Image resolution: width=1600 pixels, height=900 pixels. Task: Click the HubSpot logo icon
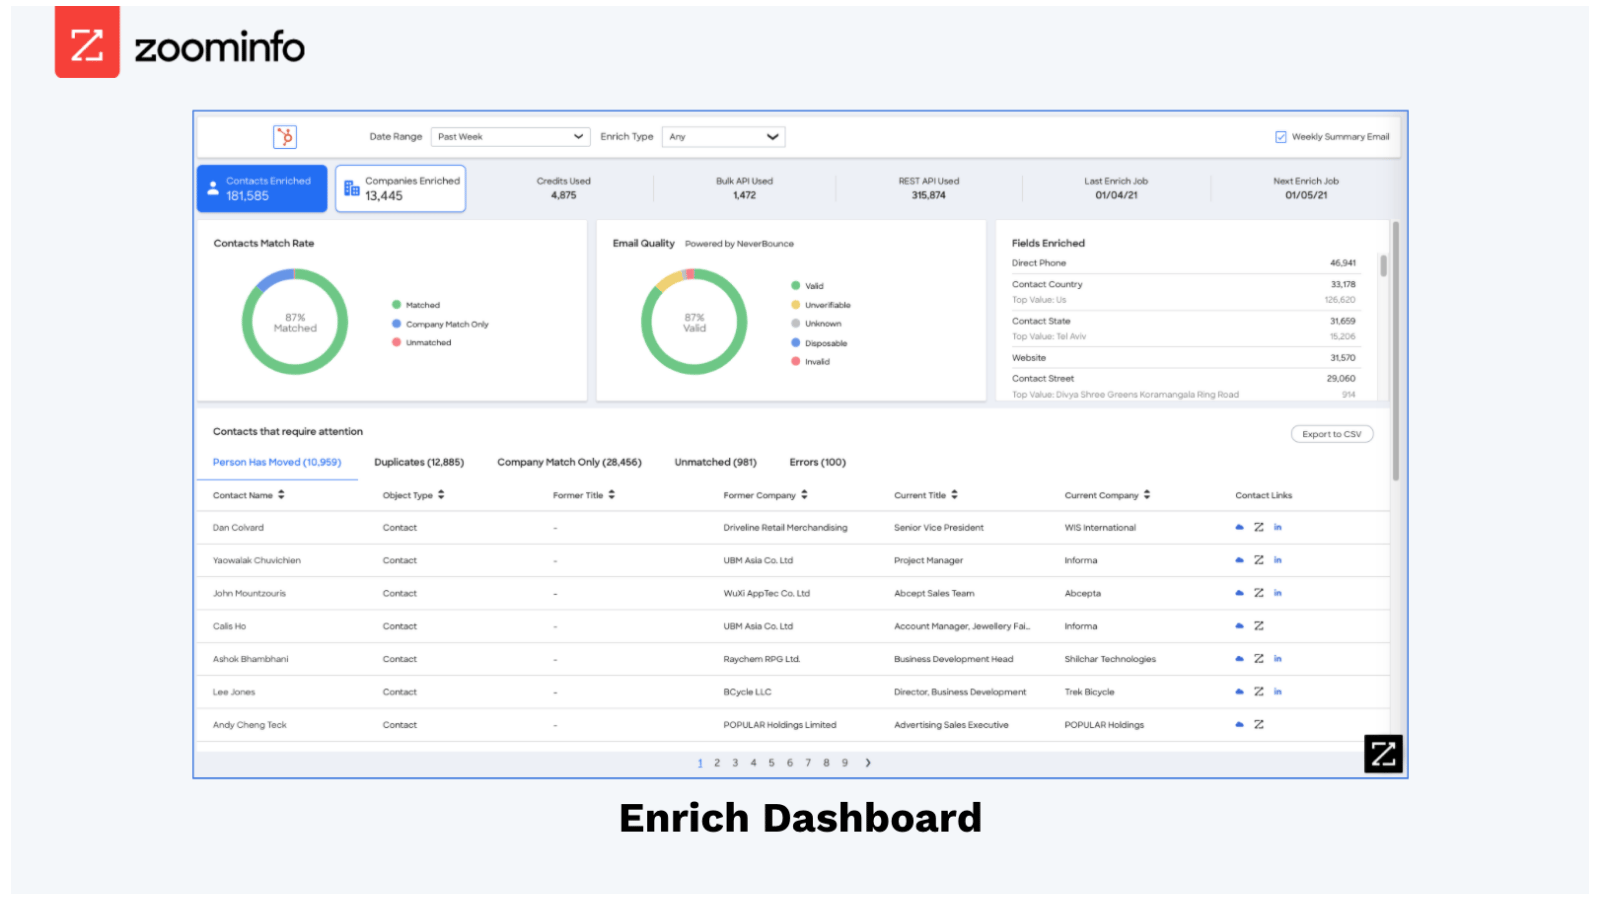pyautogui.click(x=285, y=137)
